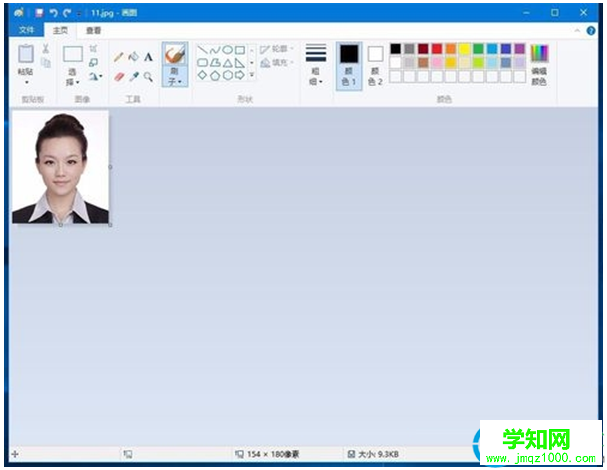This screenshot has width=607, height=470.
Task: Switch to the View ribbon tab
Action: point(93,30)
